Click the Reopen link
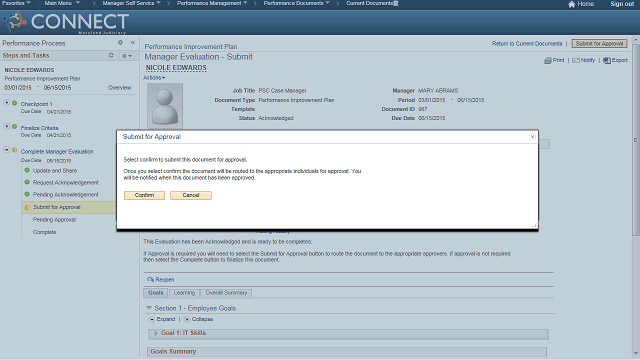 pyautogui.click(x=164, y=280)
